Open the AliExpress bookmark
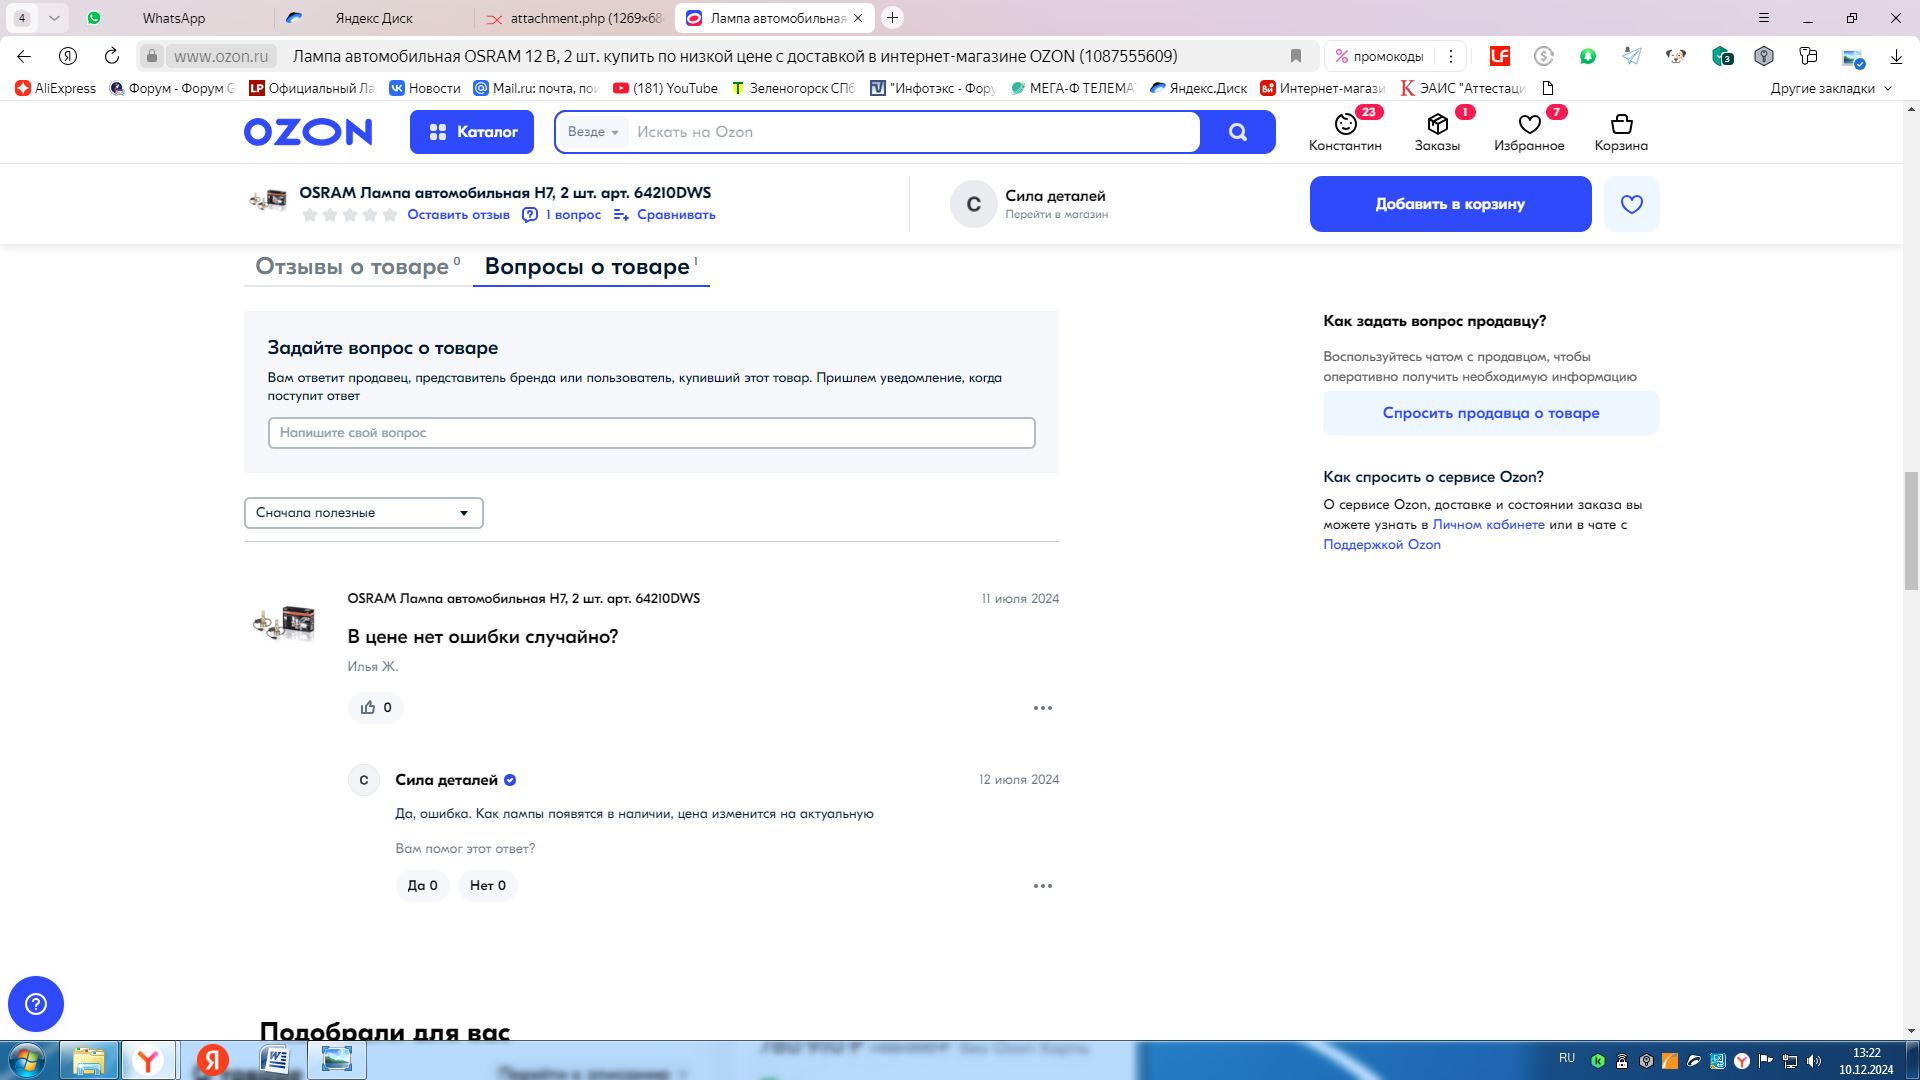This screenshot has width=1920, height=1080. pyautogui.click(x=56, y=88)
